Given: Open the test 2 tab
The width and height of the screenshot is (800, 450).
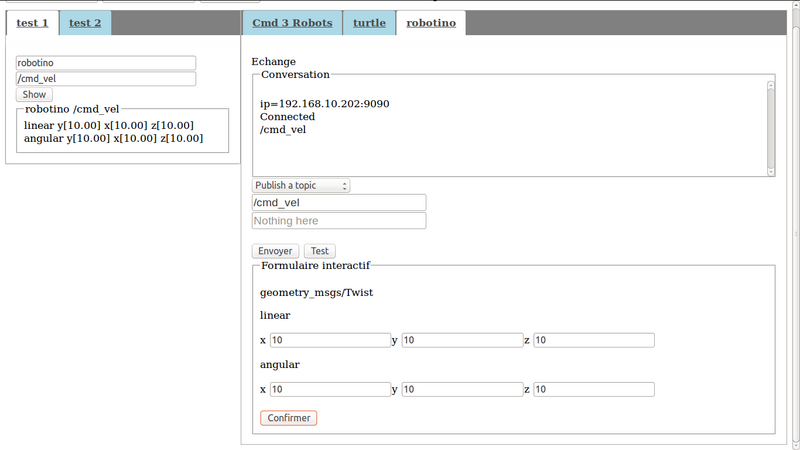Looking at the screenshot, I should tap(85, 22).
